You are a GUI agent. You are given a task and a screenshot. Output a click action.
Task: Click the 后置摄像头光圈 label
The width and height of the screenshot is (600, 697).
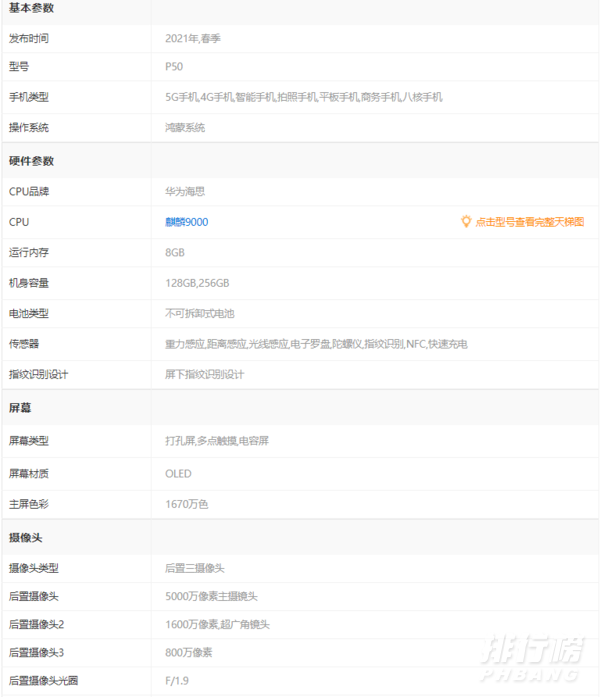(44, 681)
